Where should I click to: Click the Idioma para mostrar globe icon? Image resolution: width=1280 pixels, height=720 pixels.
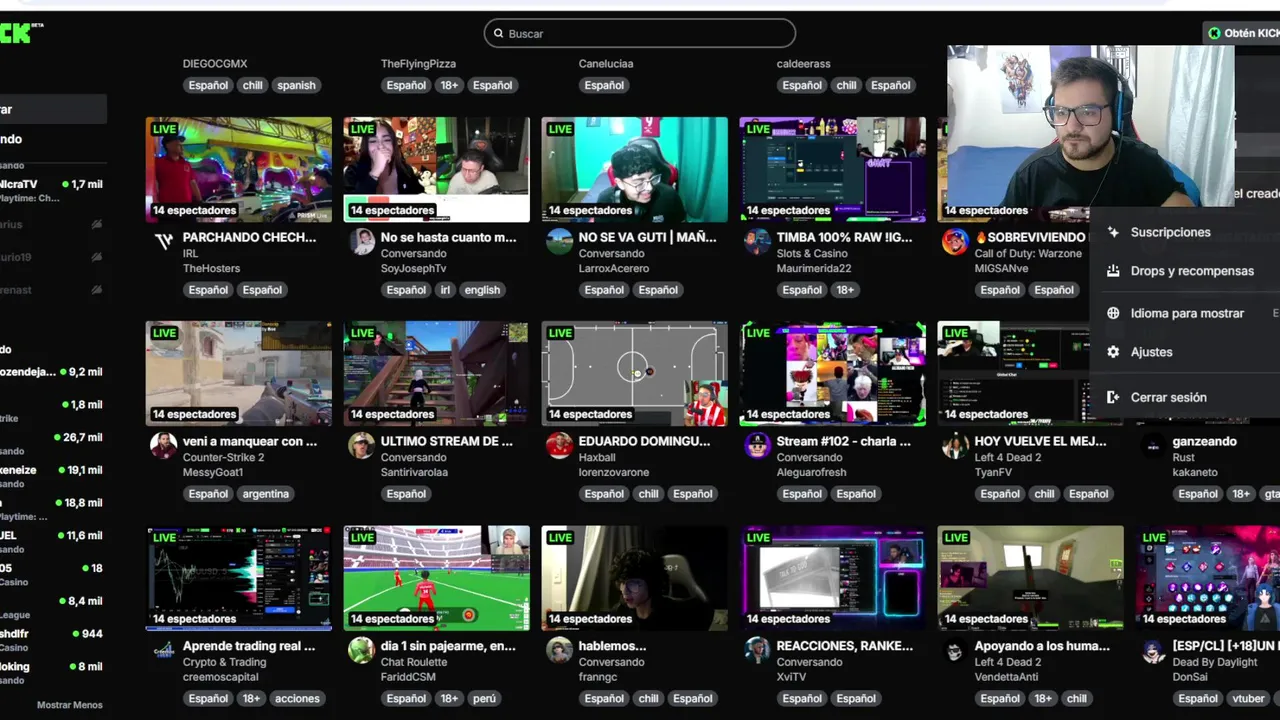point(1113,313)
